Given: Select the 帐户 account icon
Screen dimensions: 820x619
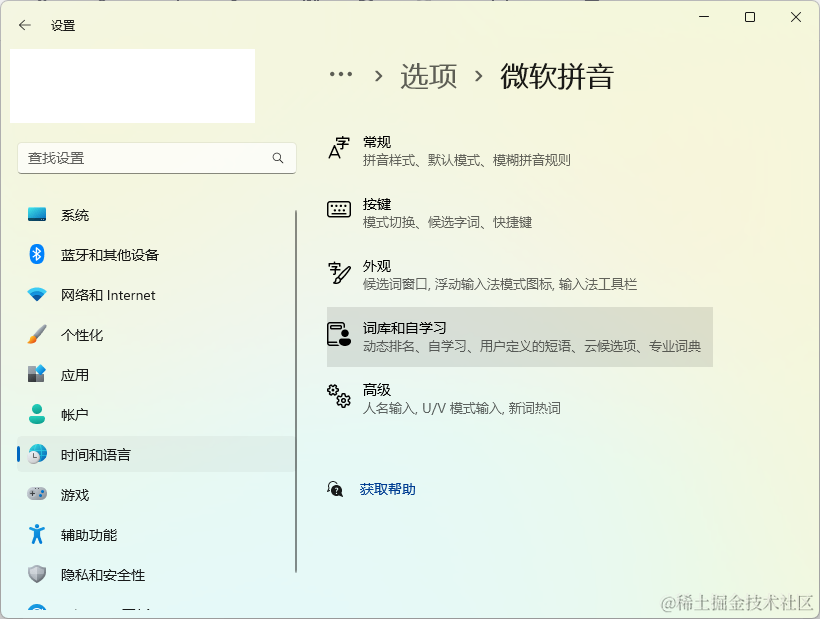Looking at the screenshot, I should pyautogui.click(x=35, y=414).
